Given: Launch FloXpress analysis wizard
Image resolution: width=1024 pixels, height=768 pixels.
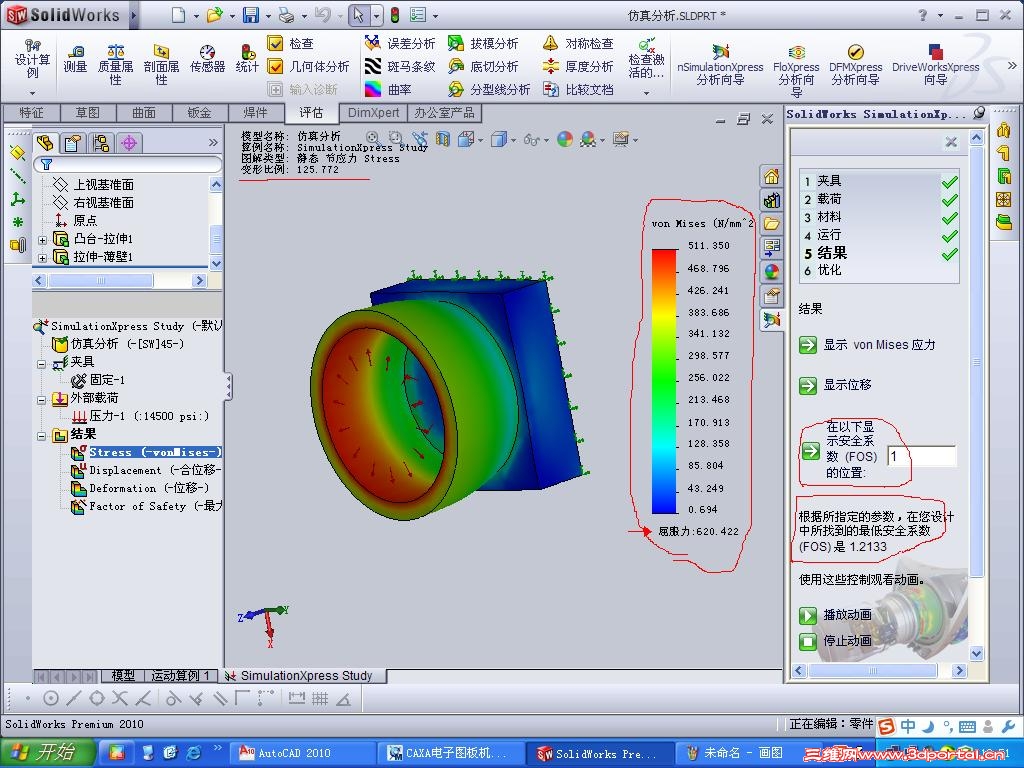Looking at the screenshot, I should tap(796, 69).
